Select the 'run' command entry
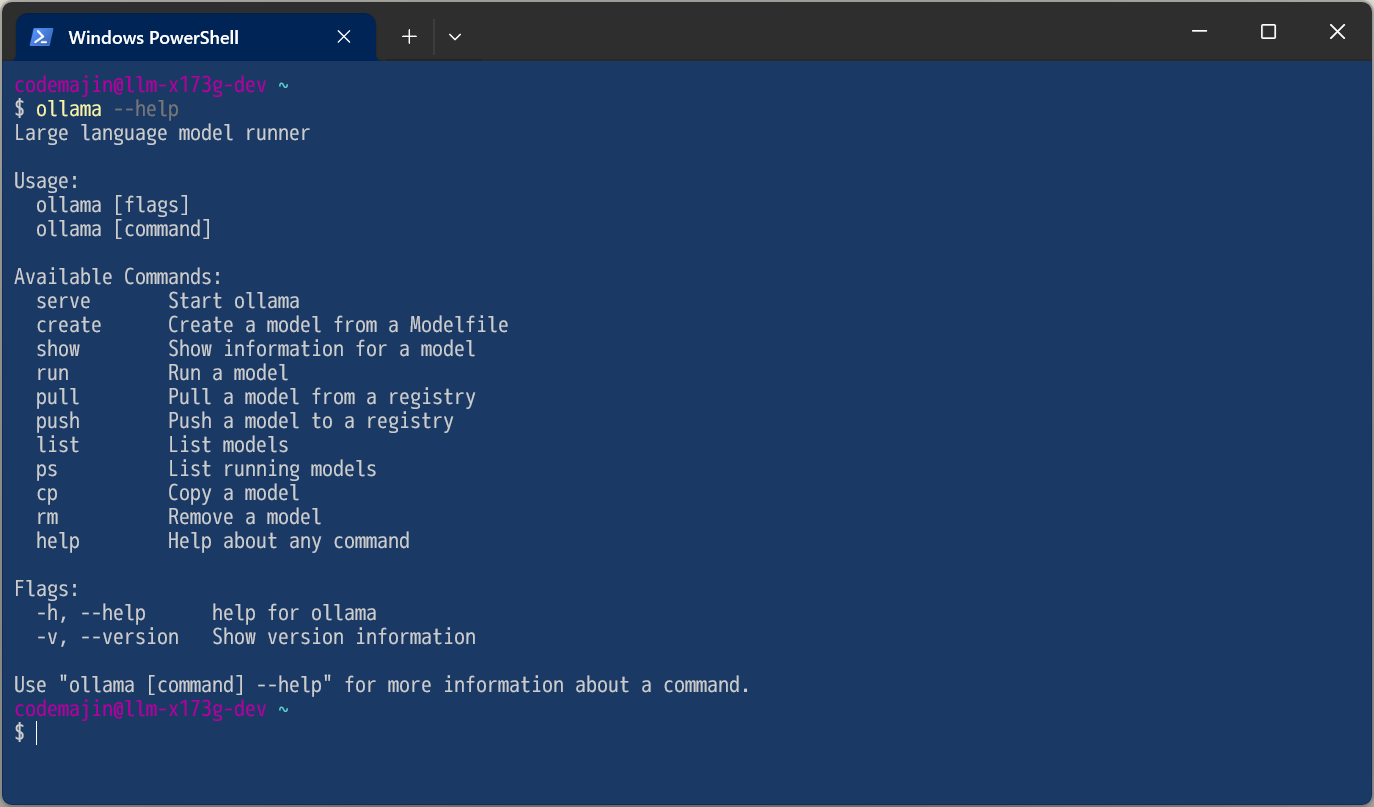The image size is (1374, 807). pyautogui.click(x=51, y=372)
